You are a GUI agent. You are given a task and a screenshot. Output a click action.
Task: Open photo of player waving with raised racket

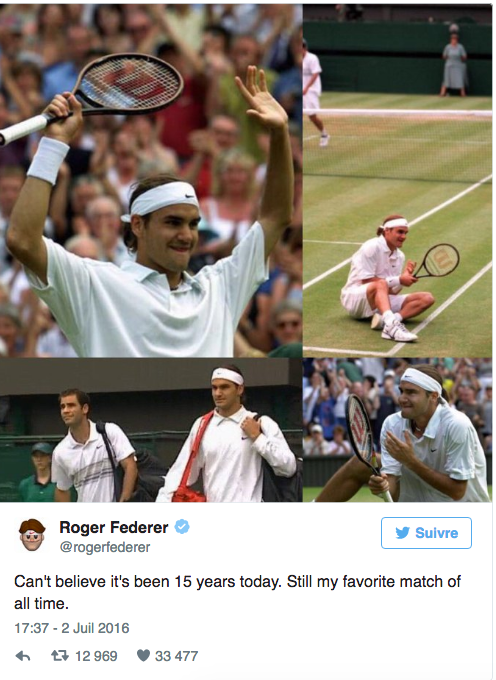coord(151,180)
